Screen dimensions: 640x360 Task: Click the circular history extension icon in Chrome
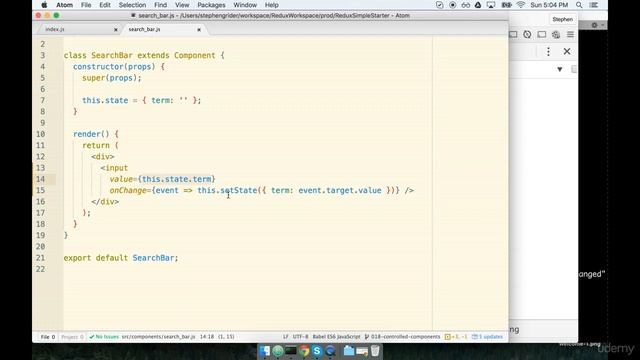coord(527,35)
